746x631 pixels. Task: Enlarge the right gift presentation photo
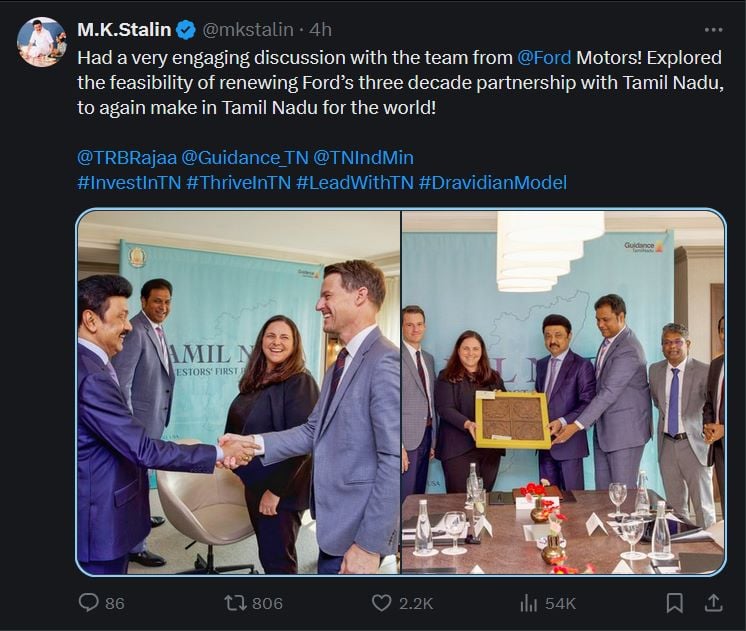coord(563,392)
